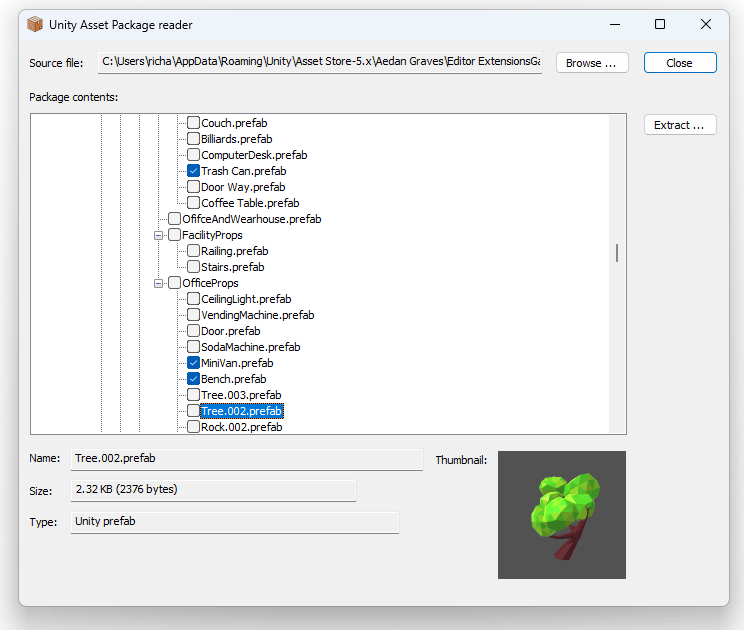The width and height of the screenshot is (744, 630).
Task: Enable the Door Way.prefab checkbox
Action: point(193,187)
